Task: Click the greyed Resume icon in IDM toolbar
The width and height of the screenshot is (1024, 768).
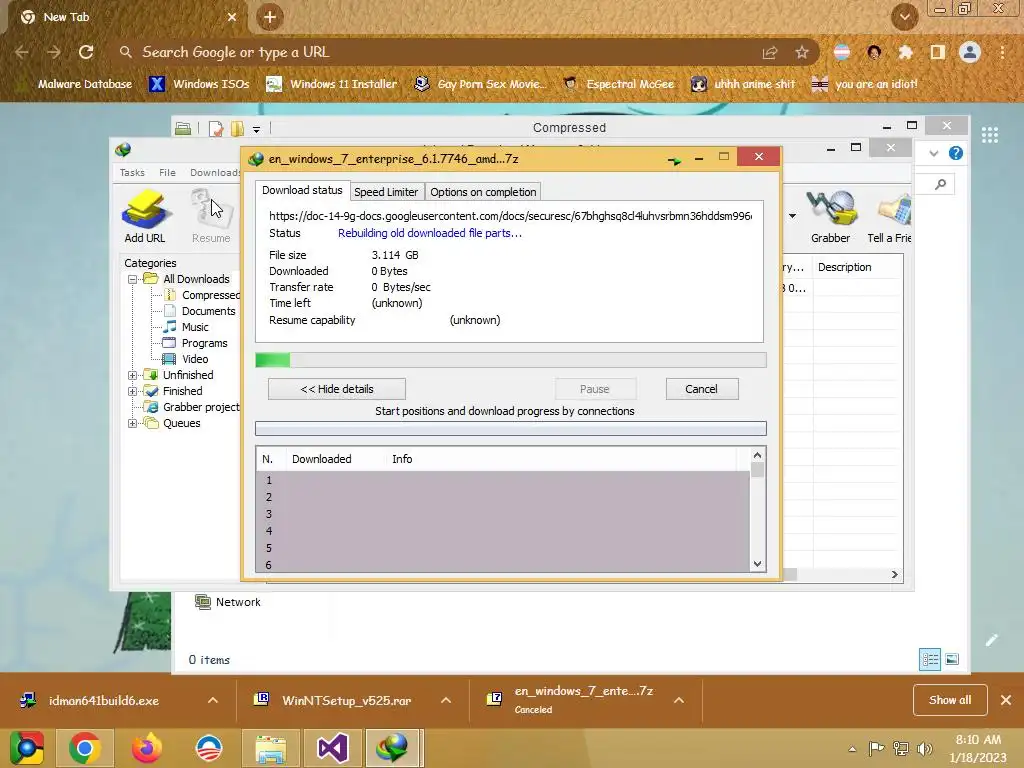Action: coord(210,216)
